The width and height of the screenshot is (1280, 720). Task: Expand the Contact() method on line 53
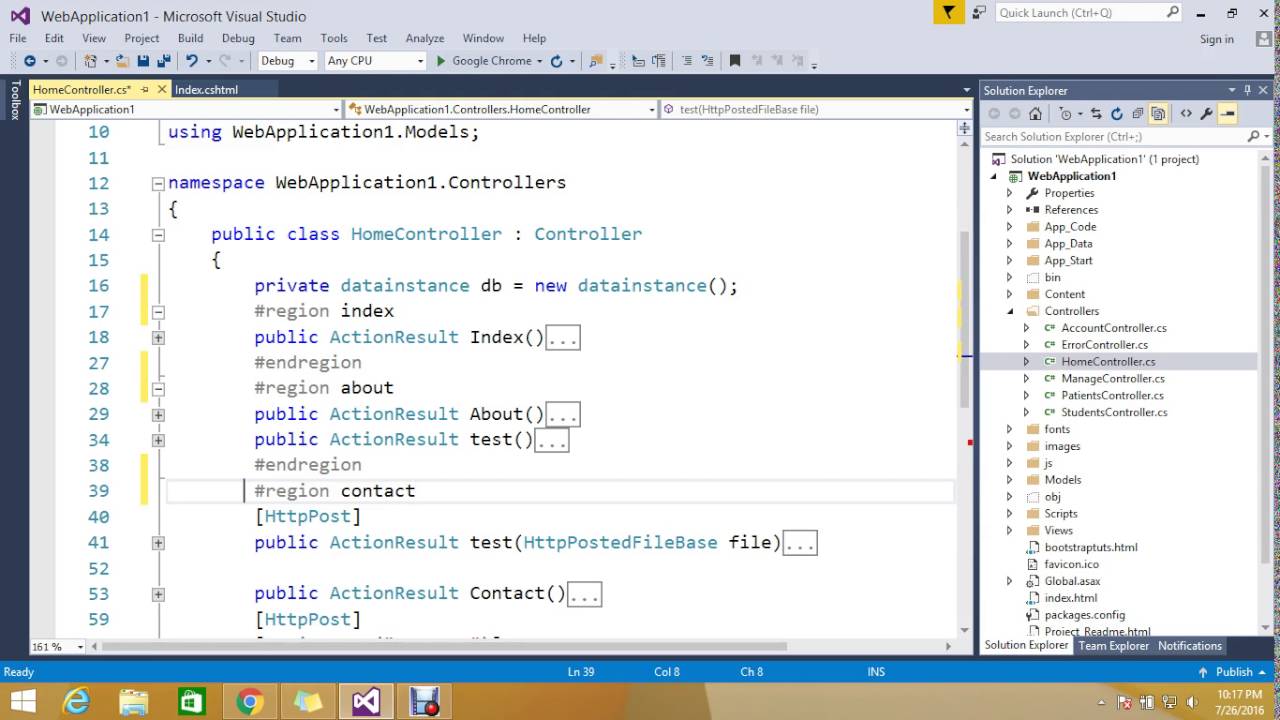[x=158, y=594]
